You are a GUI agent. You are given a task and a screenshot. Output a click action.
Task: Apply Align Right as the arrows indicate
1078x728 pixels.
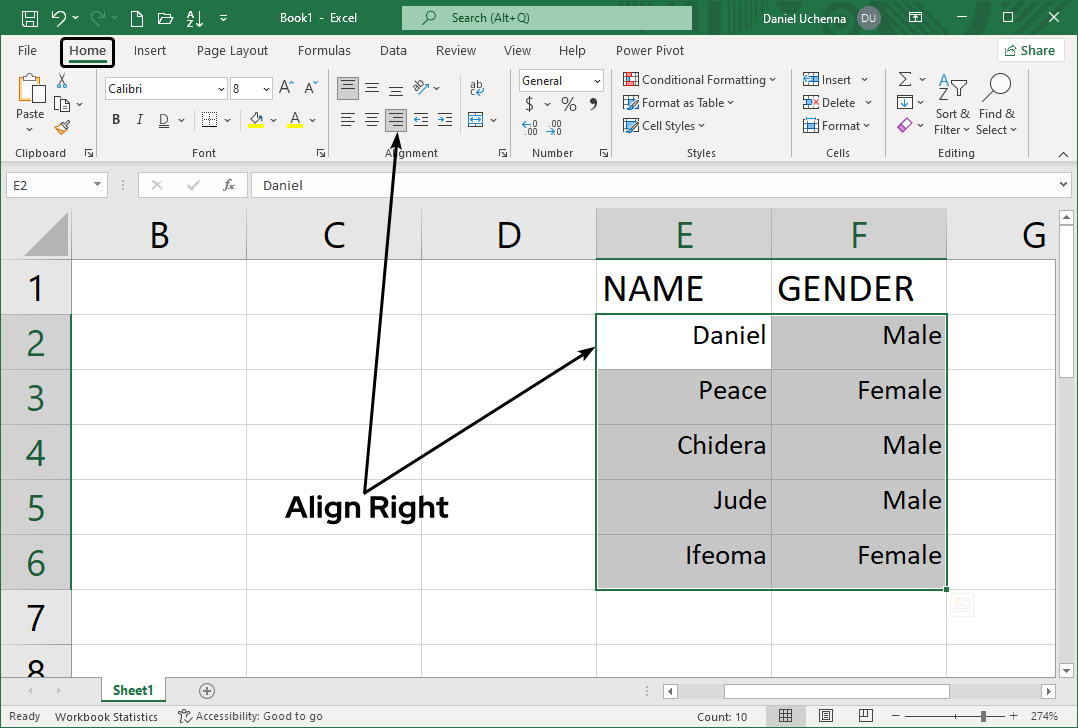[395, 119]
